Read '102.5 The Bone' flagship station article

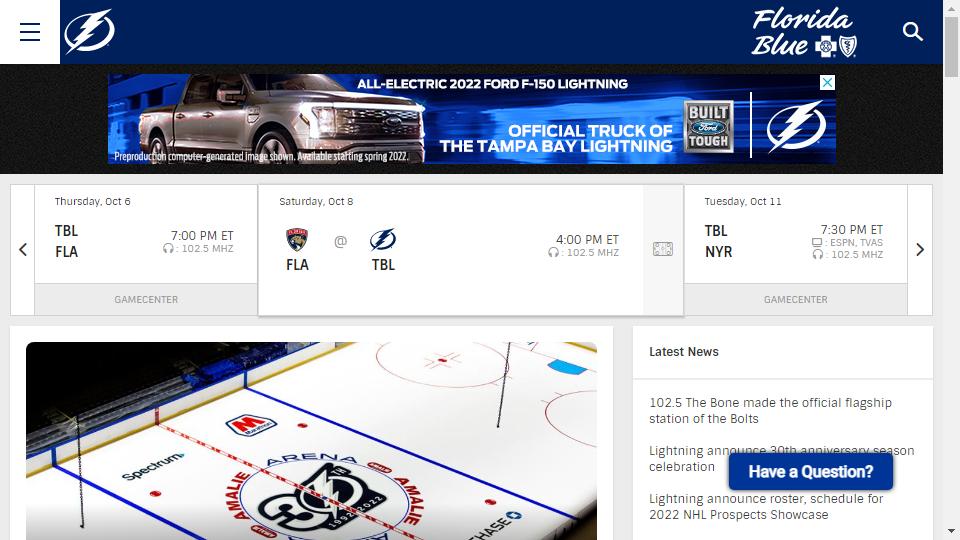point(770,410)
